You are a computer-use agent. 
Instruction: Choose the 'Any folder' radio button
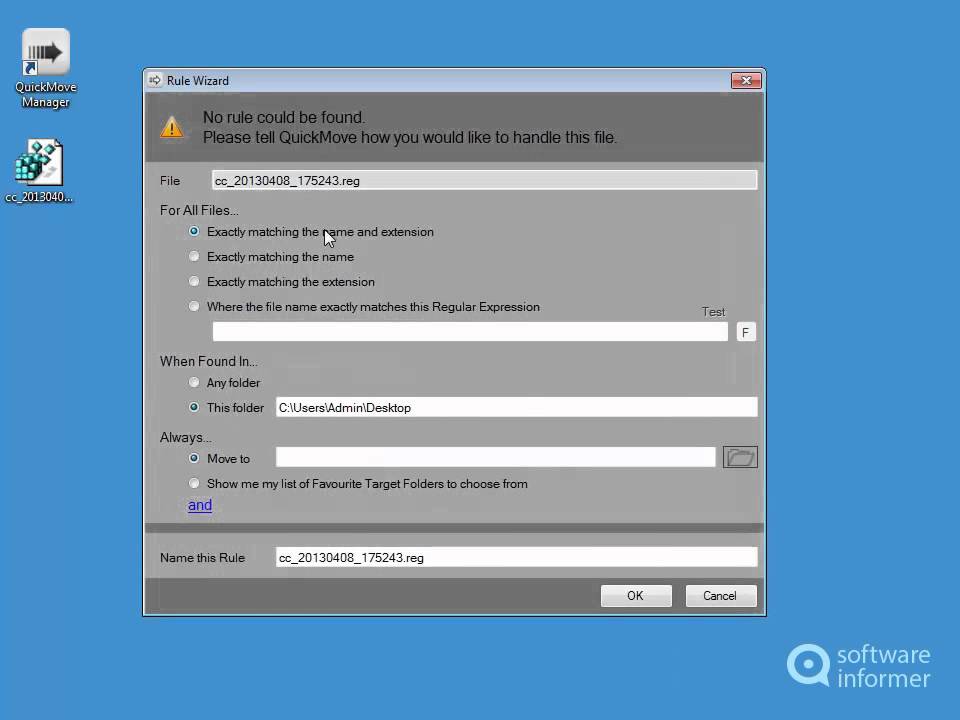click(x=194, y=383)
